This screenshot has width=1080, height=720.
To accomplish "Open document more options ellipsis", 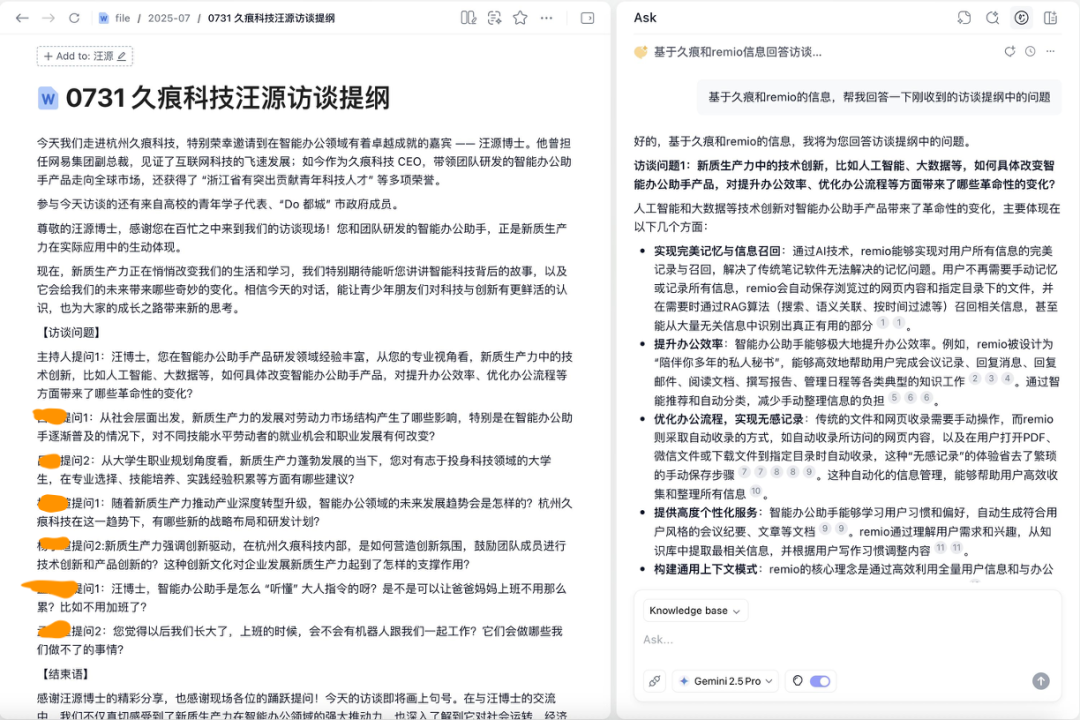I will [x=546, y=18].
